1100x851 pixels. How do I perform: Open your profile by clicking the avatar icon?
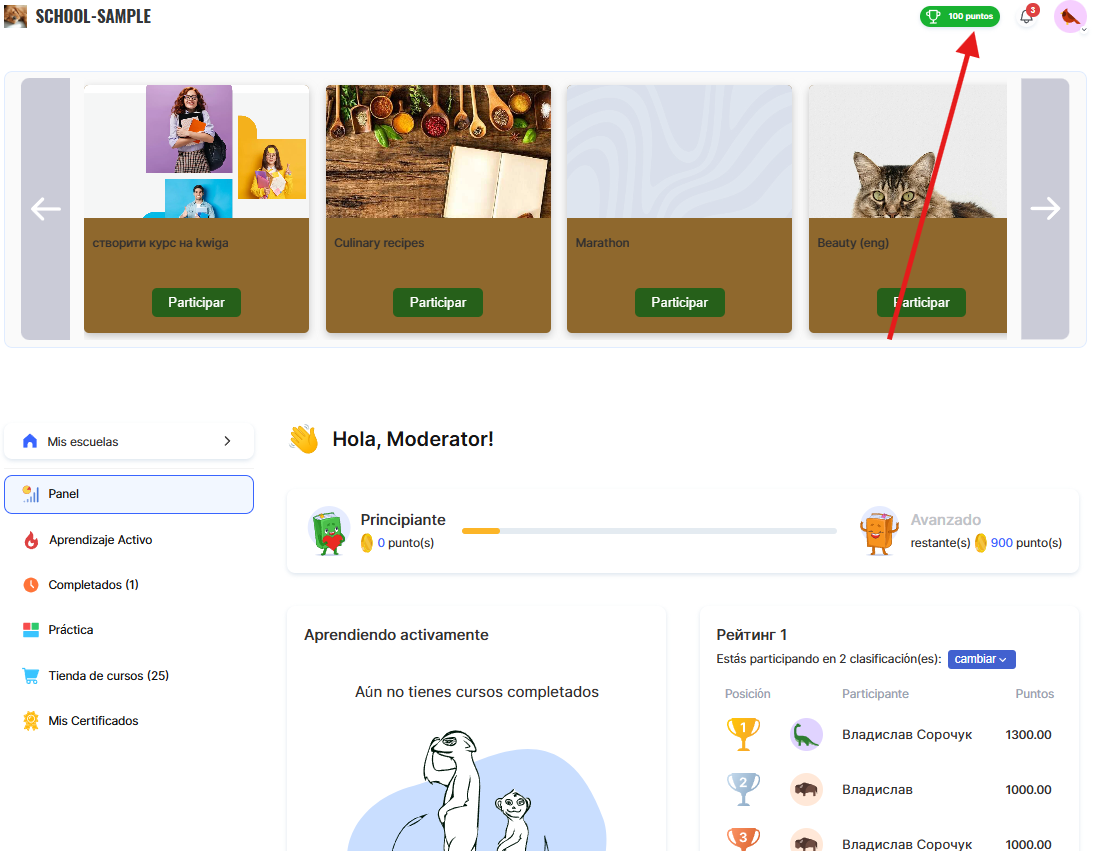tap(1069, 17)
